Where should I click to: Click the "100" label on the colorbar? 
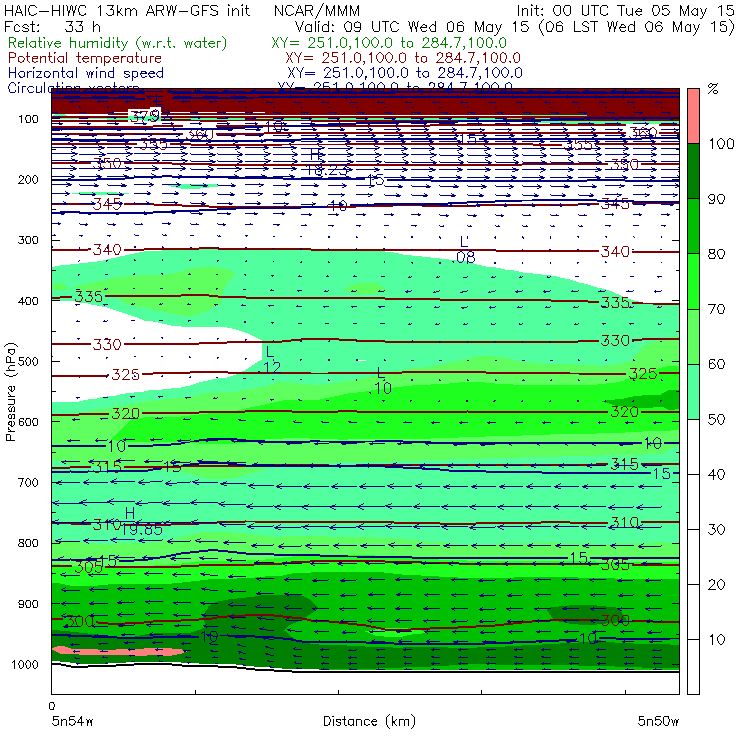721,143
